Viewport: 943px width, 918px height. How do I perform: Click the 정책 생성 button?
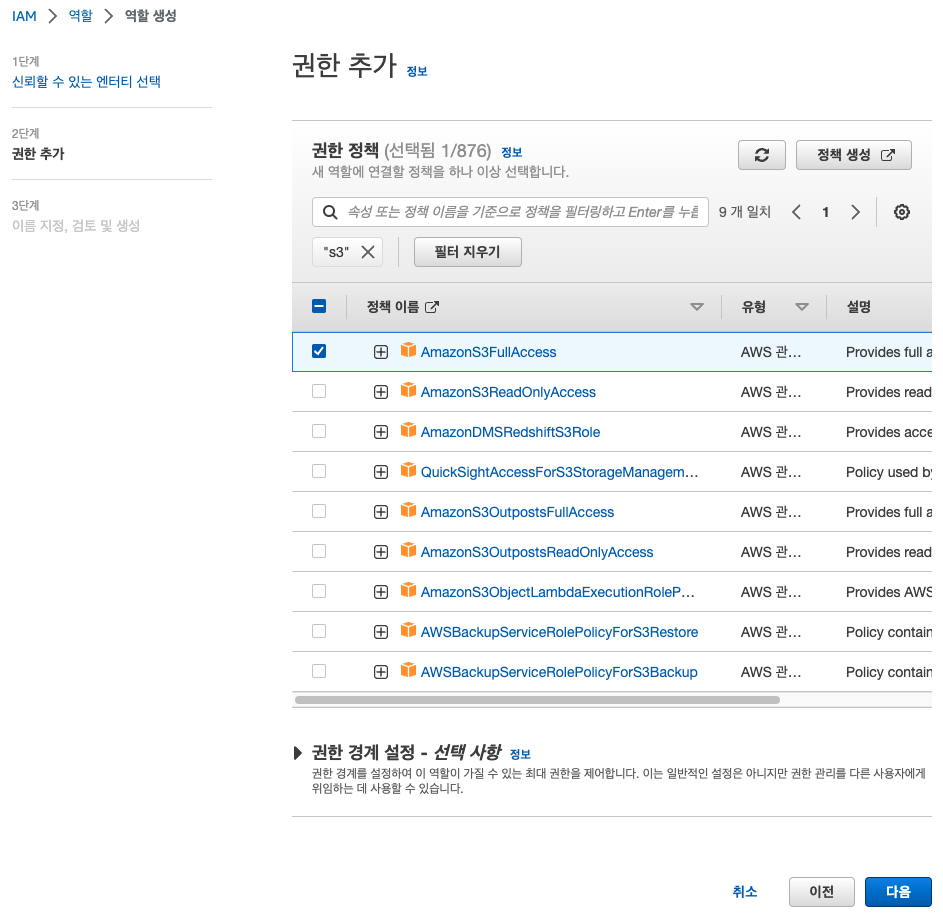[x=853, y=155]
